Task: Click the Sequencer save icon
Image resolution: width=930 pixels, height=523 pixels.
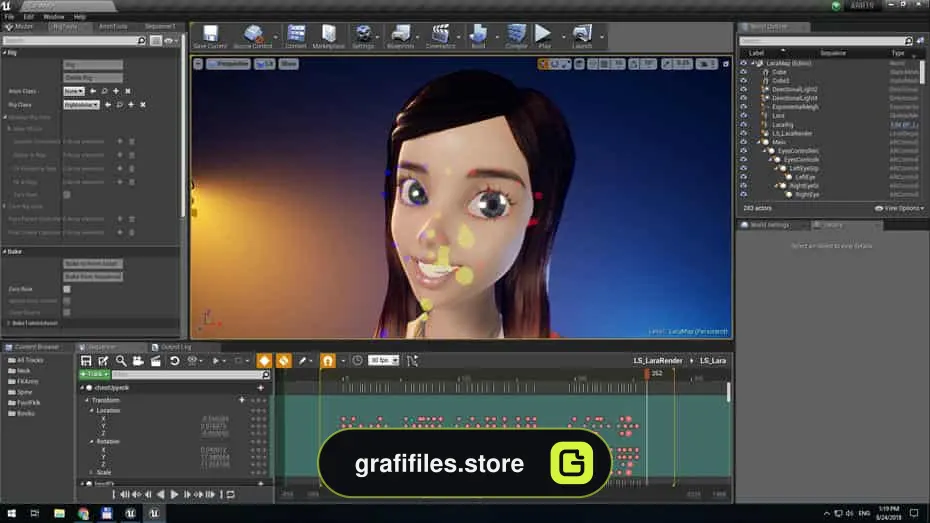Action: [x=86, y=361]
